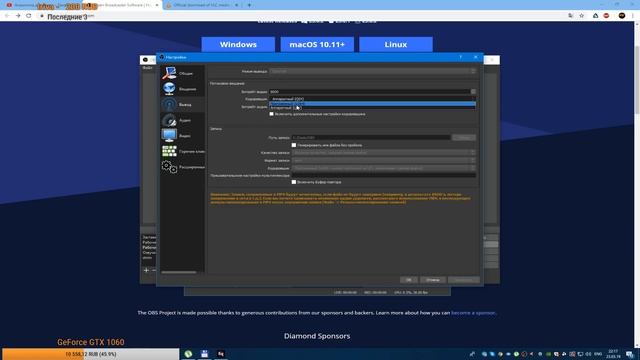Select the Video (Видео) label in sidebar
640x360 pixels.
coord(185,136)
